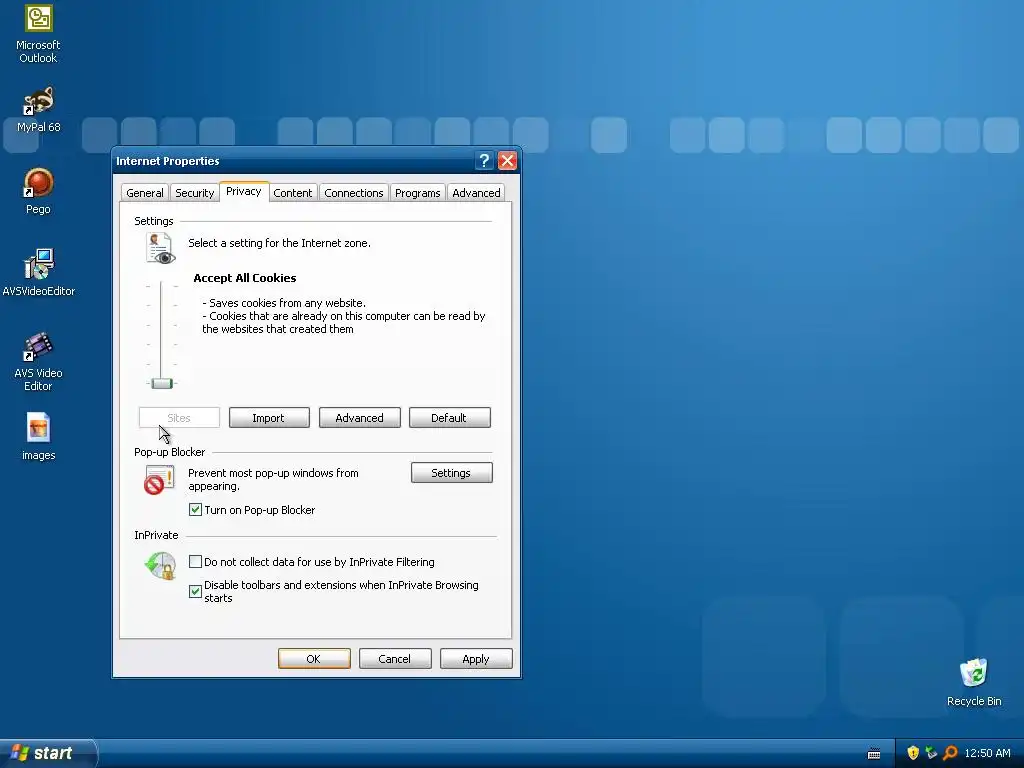Click the dialog's Help question mark button
Screen dimensions: 1024x768
click(484, 161)
